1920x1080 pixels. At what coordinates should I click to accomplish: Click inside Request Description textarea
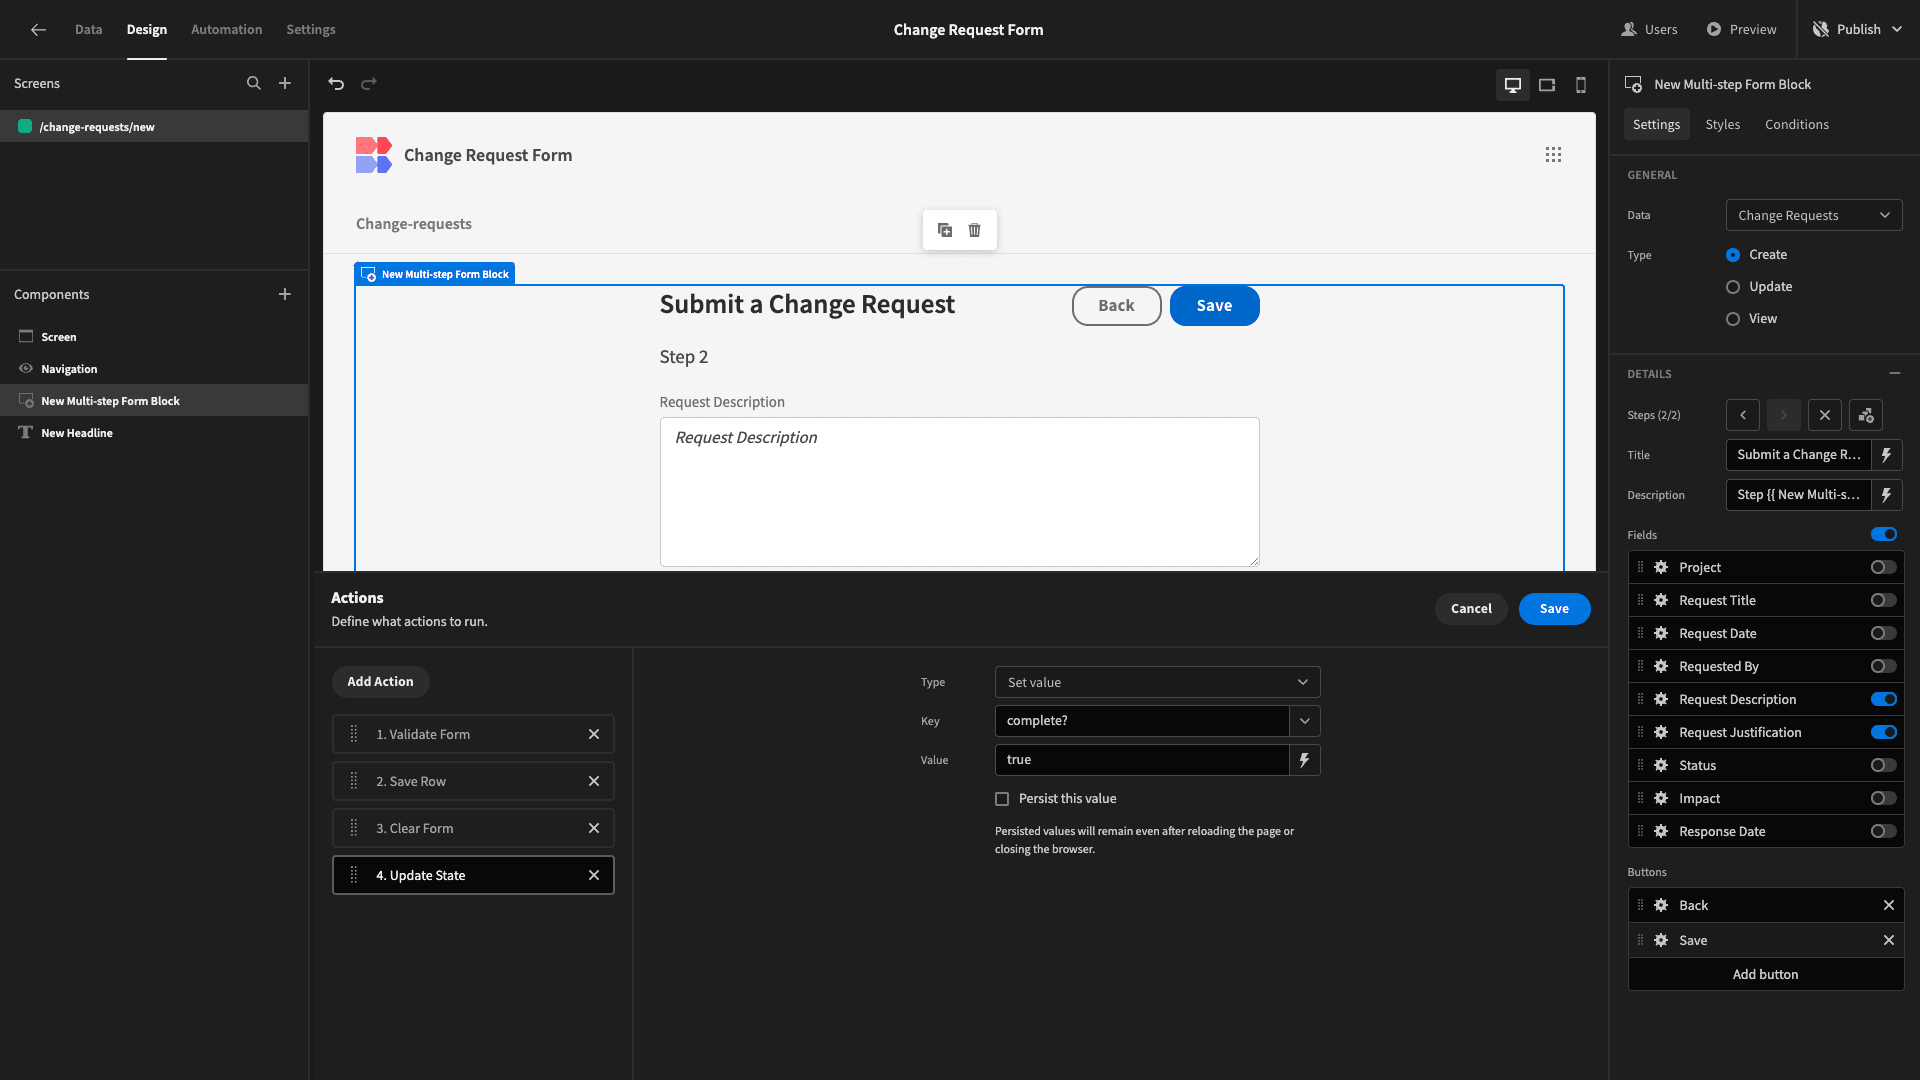tap(959, 492)
